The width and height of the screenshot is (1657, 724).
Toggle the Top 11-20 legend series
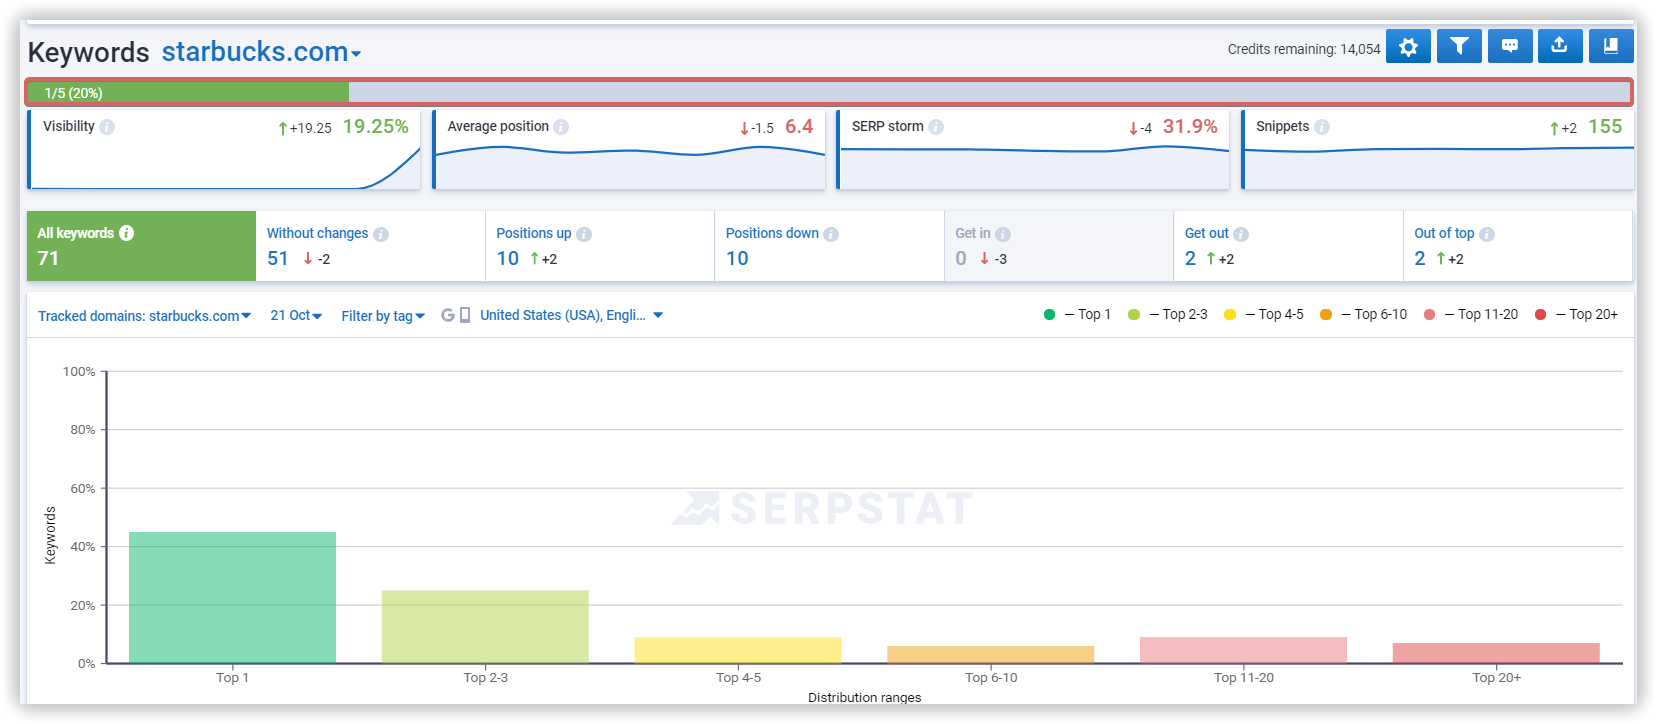(x=1470, y=314)
